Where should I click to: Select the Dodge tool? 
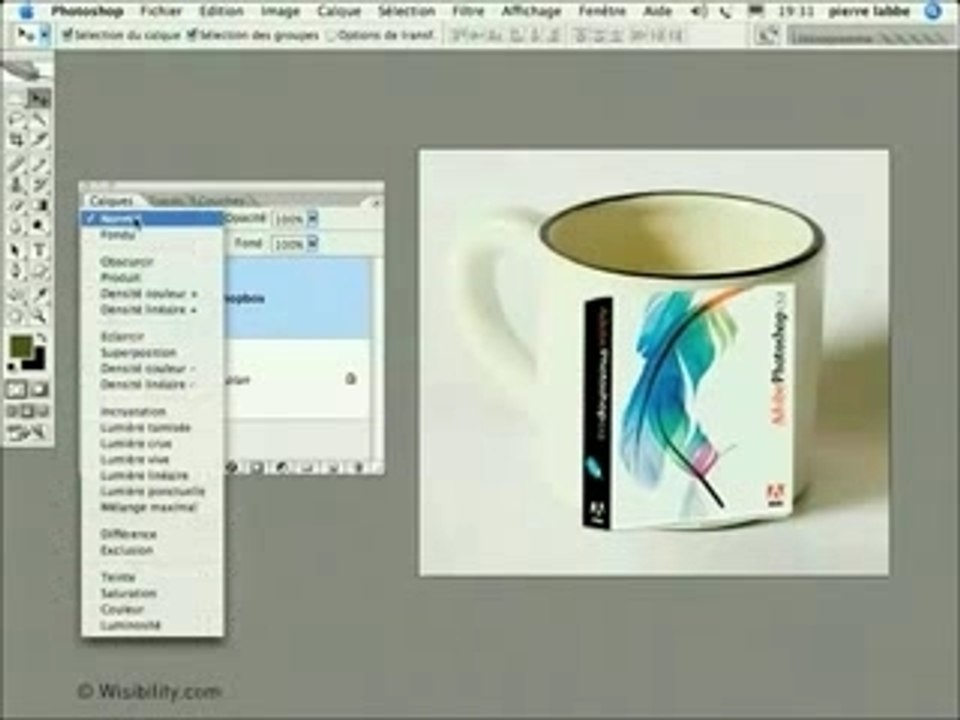click(38, 227)
